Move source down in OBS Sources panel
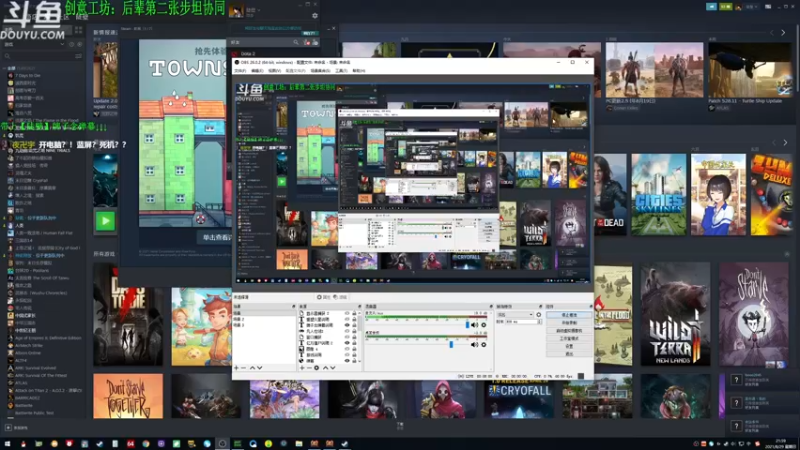 click(333, 367)
